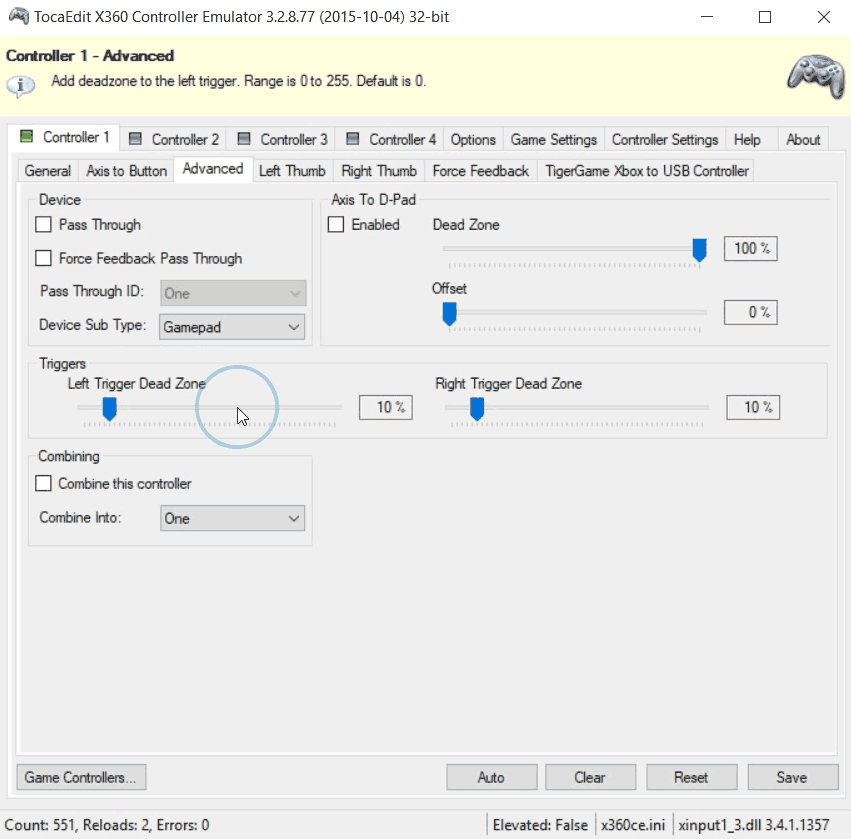Click the Game Controllers... button
Image resolution: width=851 pixels, height=839 pixels.
pos(81,777)
